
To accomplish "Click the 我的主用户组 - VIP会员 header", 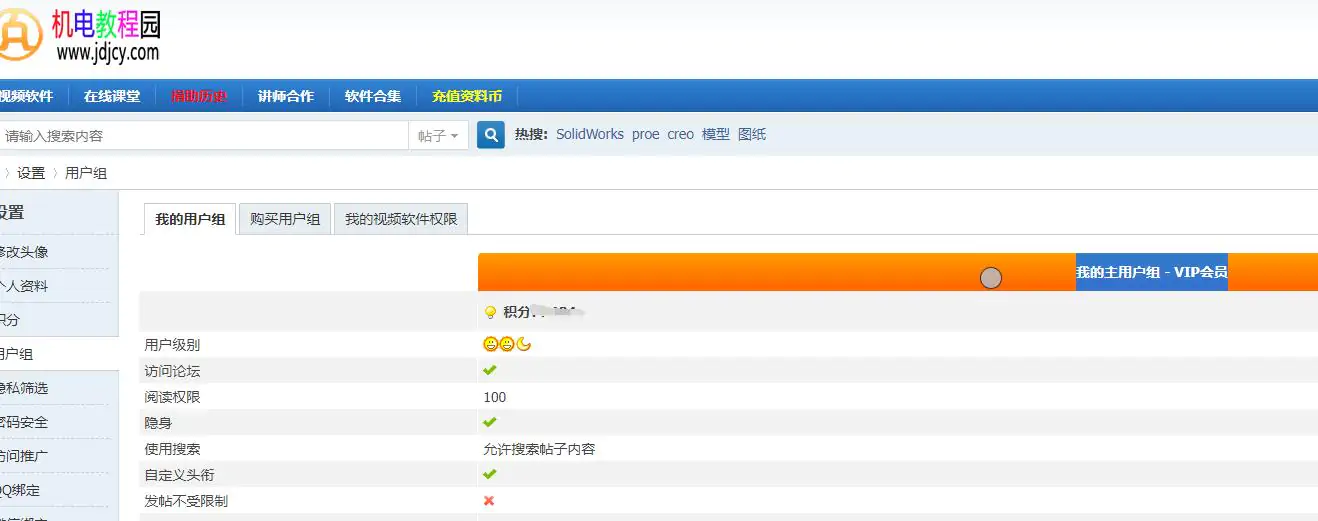I will 1152,272.
